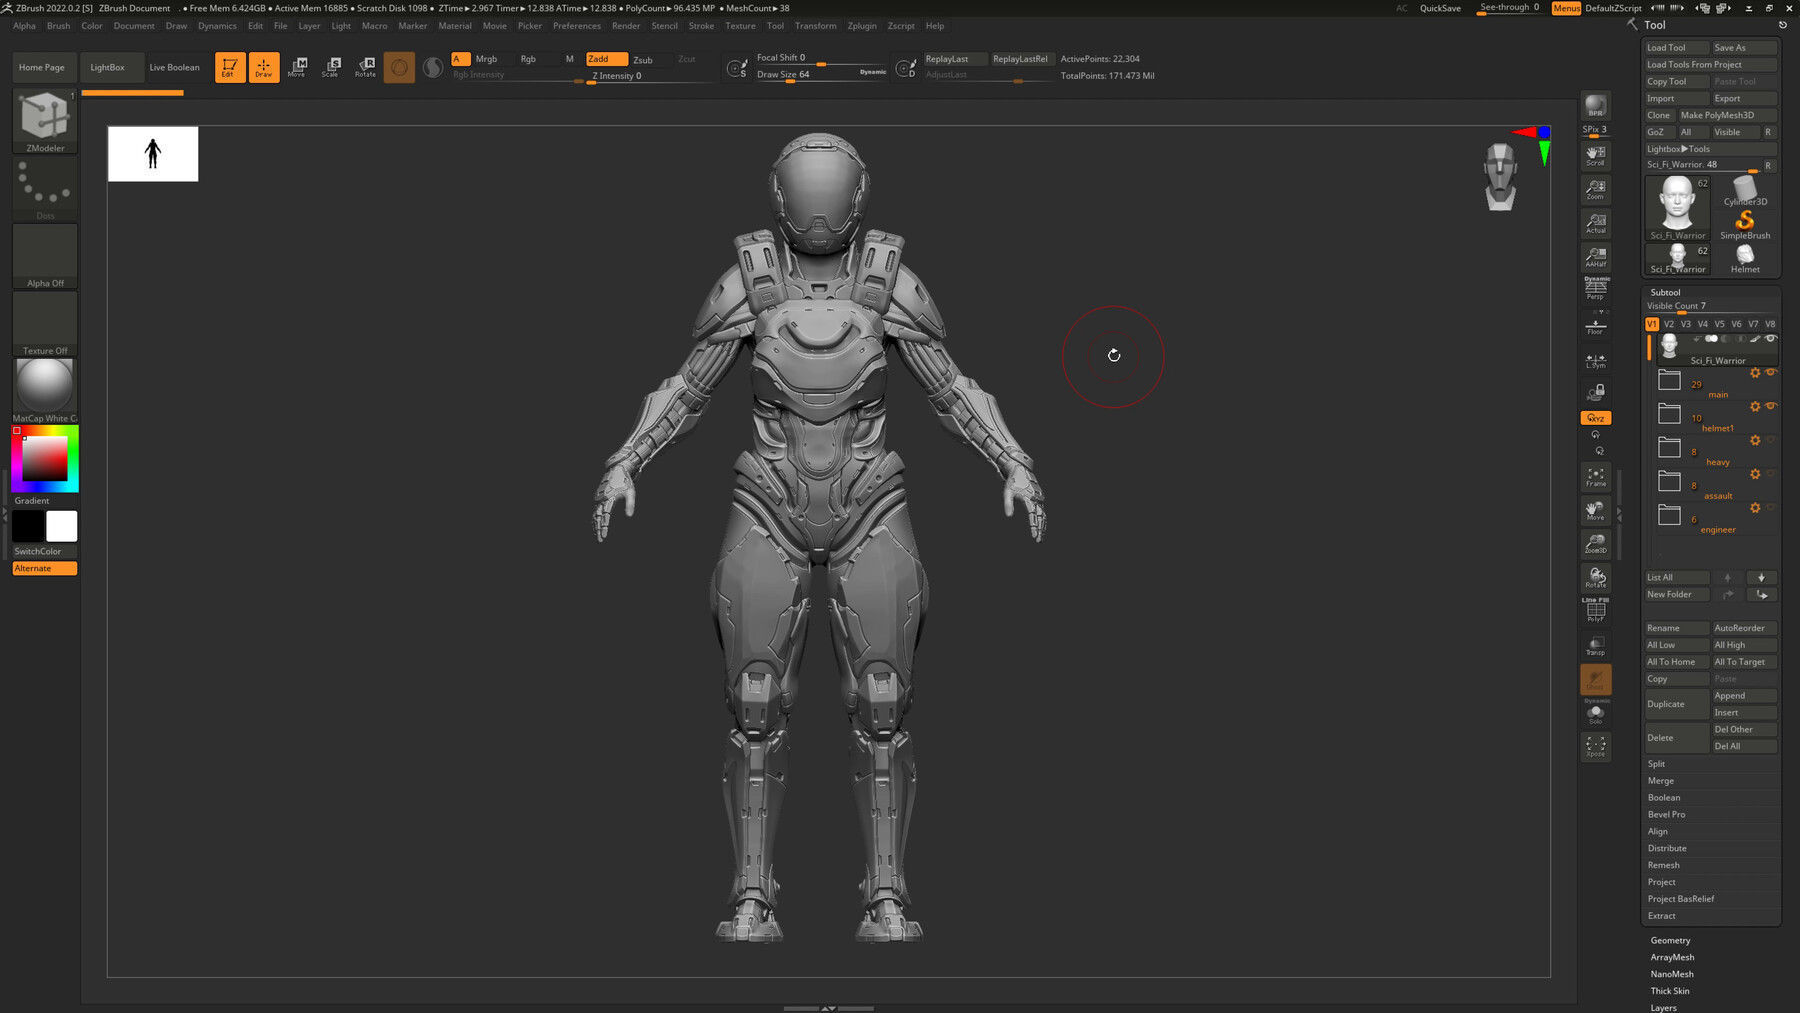Screen dimensions: 1800x1013
Task: Open the Texture menu
Action: pos(740,26)
